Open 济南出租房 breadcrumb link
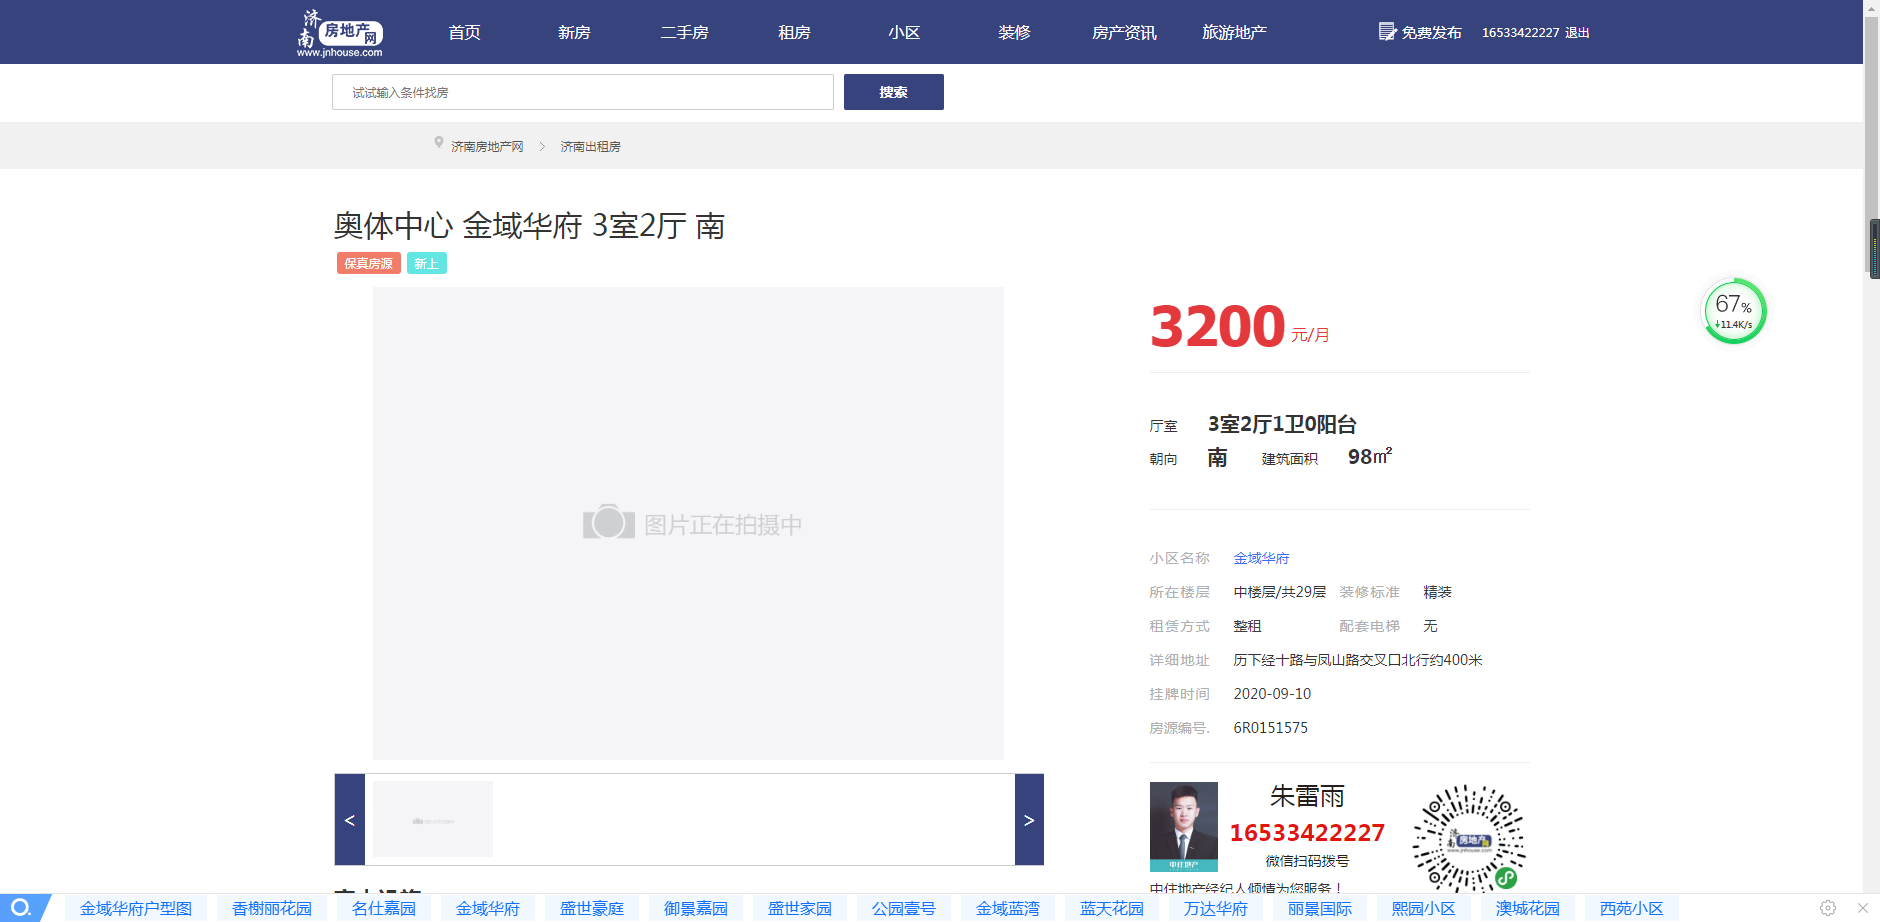The width and height of the screenshot is (1880, 922). (x=590, y=147)
